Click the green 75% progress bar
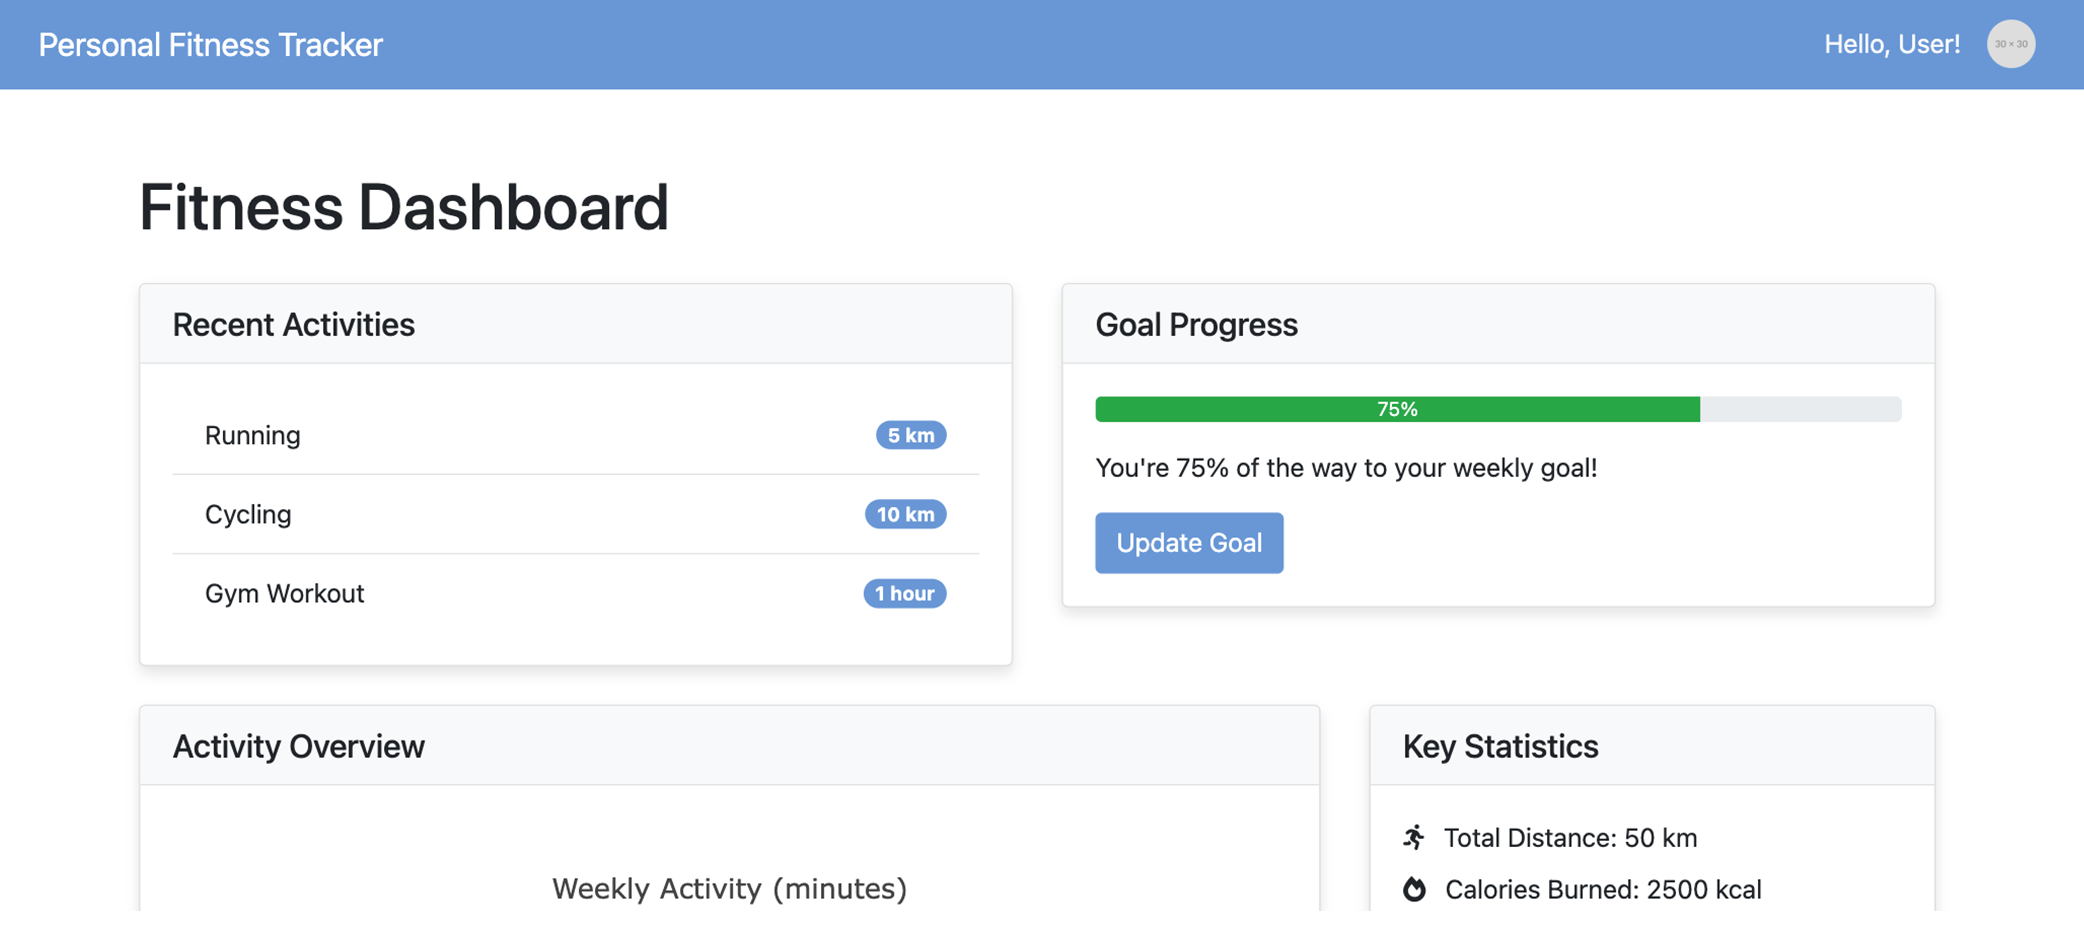This screenshot has height=950, width=2084. (x=1397, y=409)
